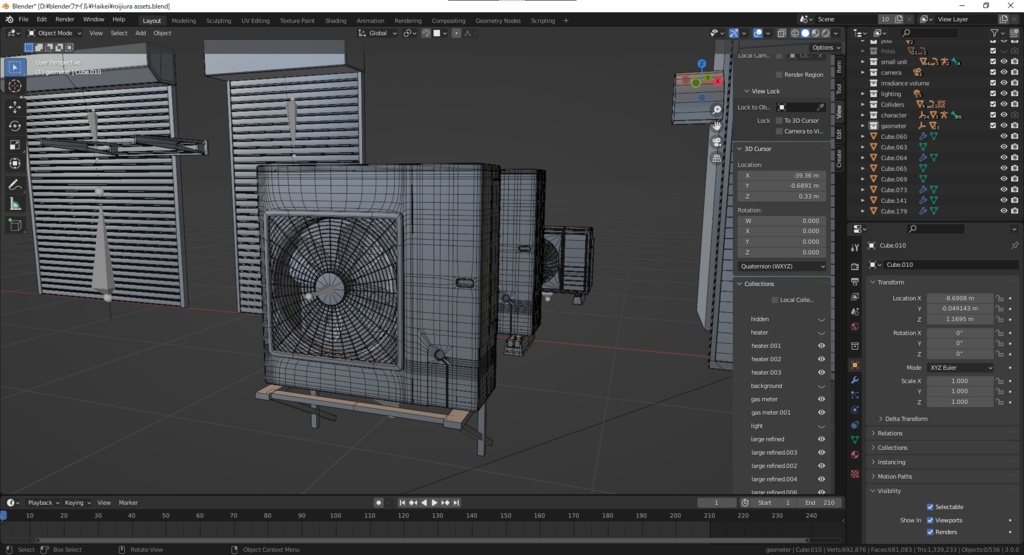
Task: Open the viewport Add menu
Action: click(140, 33)
